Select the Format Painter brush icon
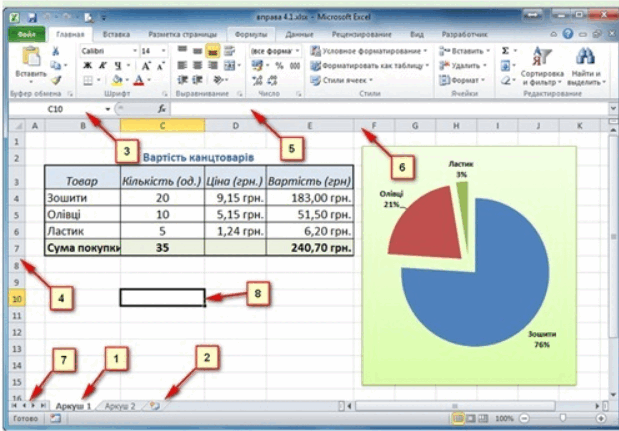Image resolution: width=619 pixels, height=431 pixels. coord(56,80)
